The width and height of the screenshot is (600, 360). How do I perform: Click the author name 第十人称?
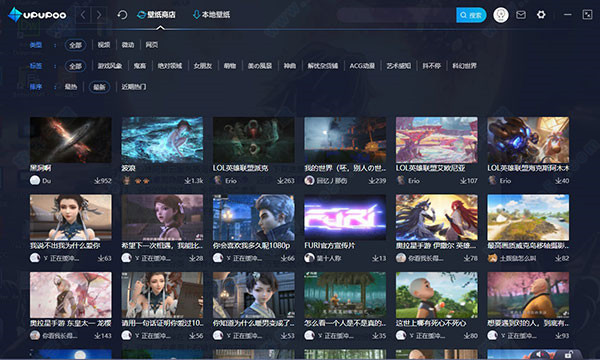[x=329, y=258]
